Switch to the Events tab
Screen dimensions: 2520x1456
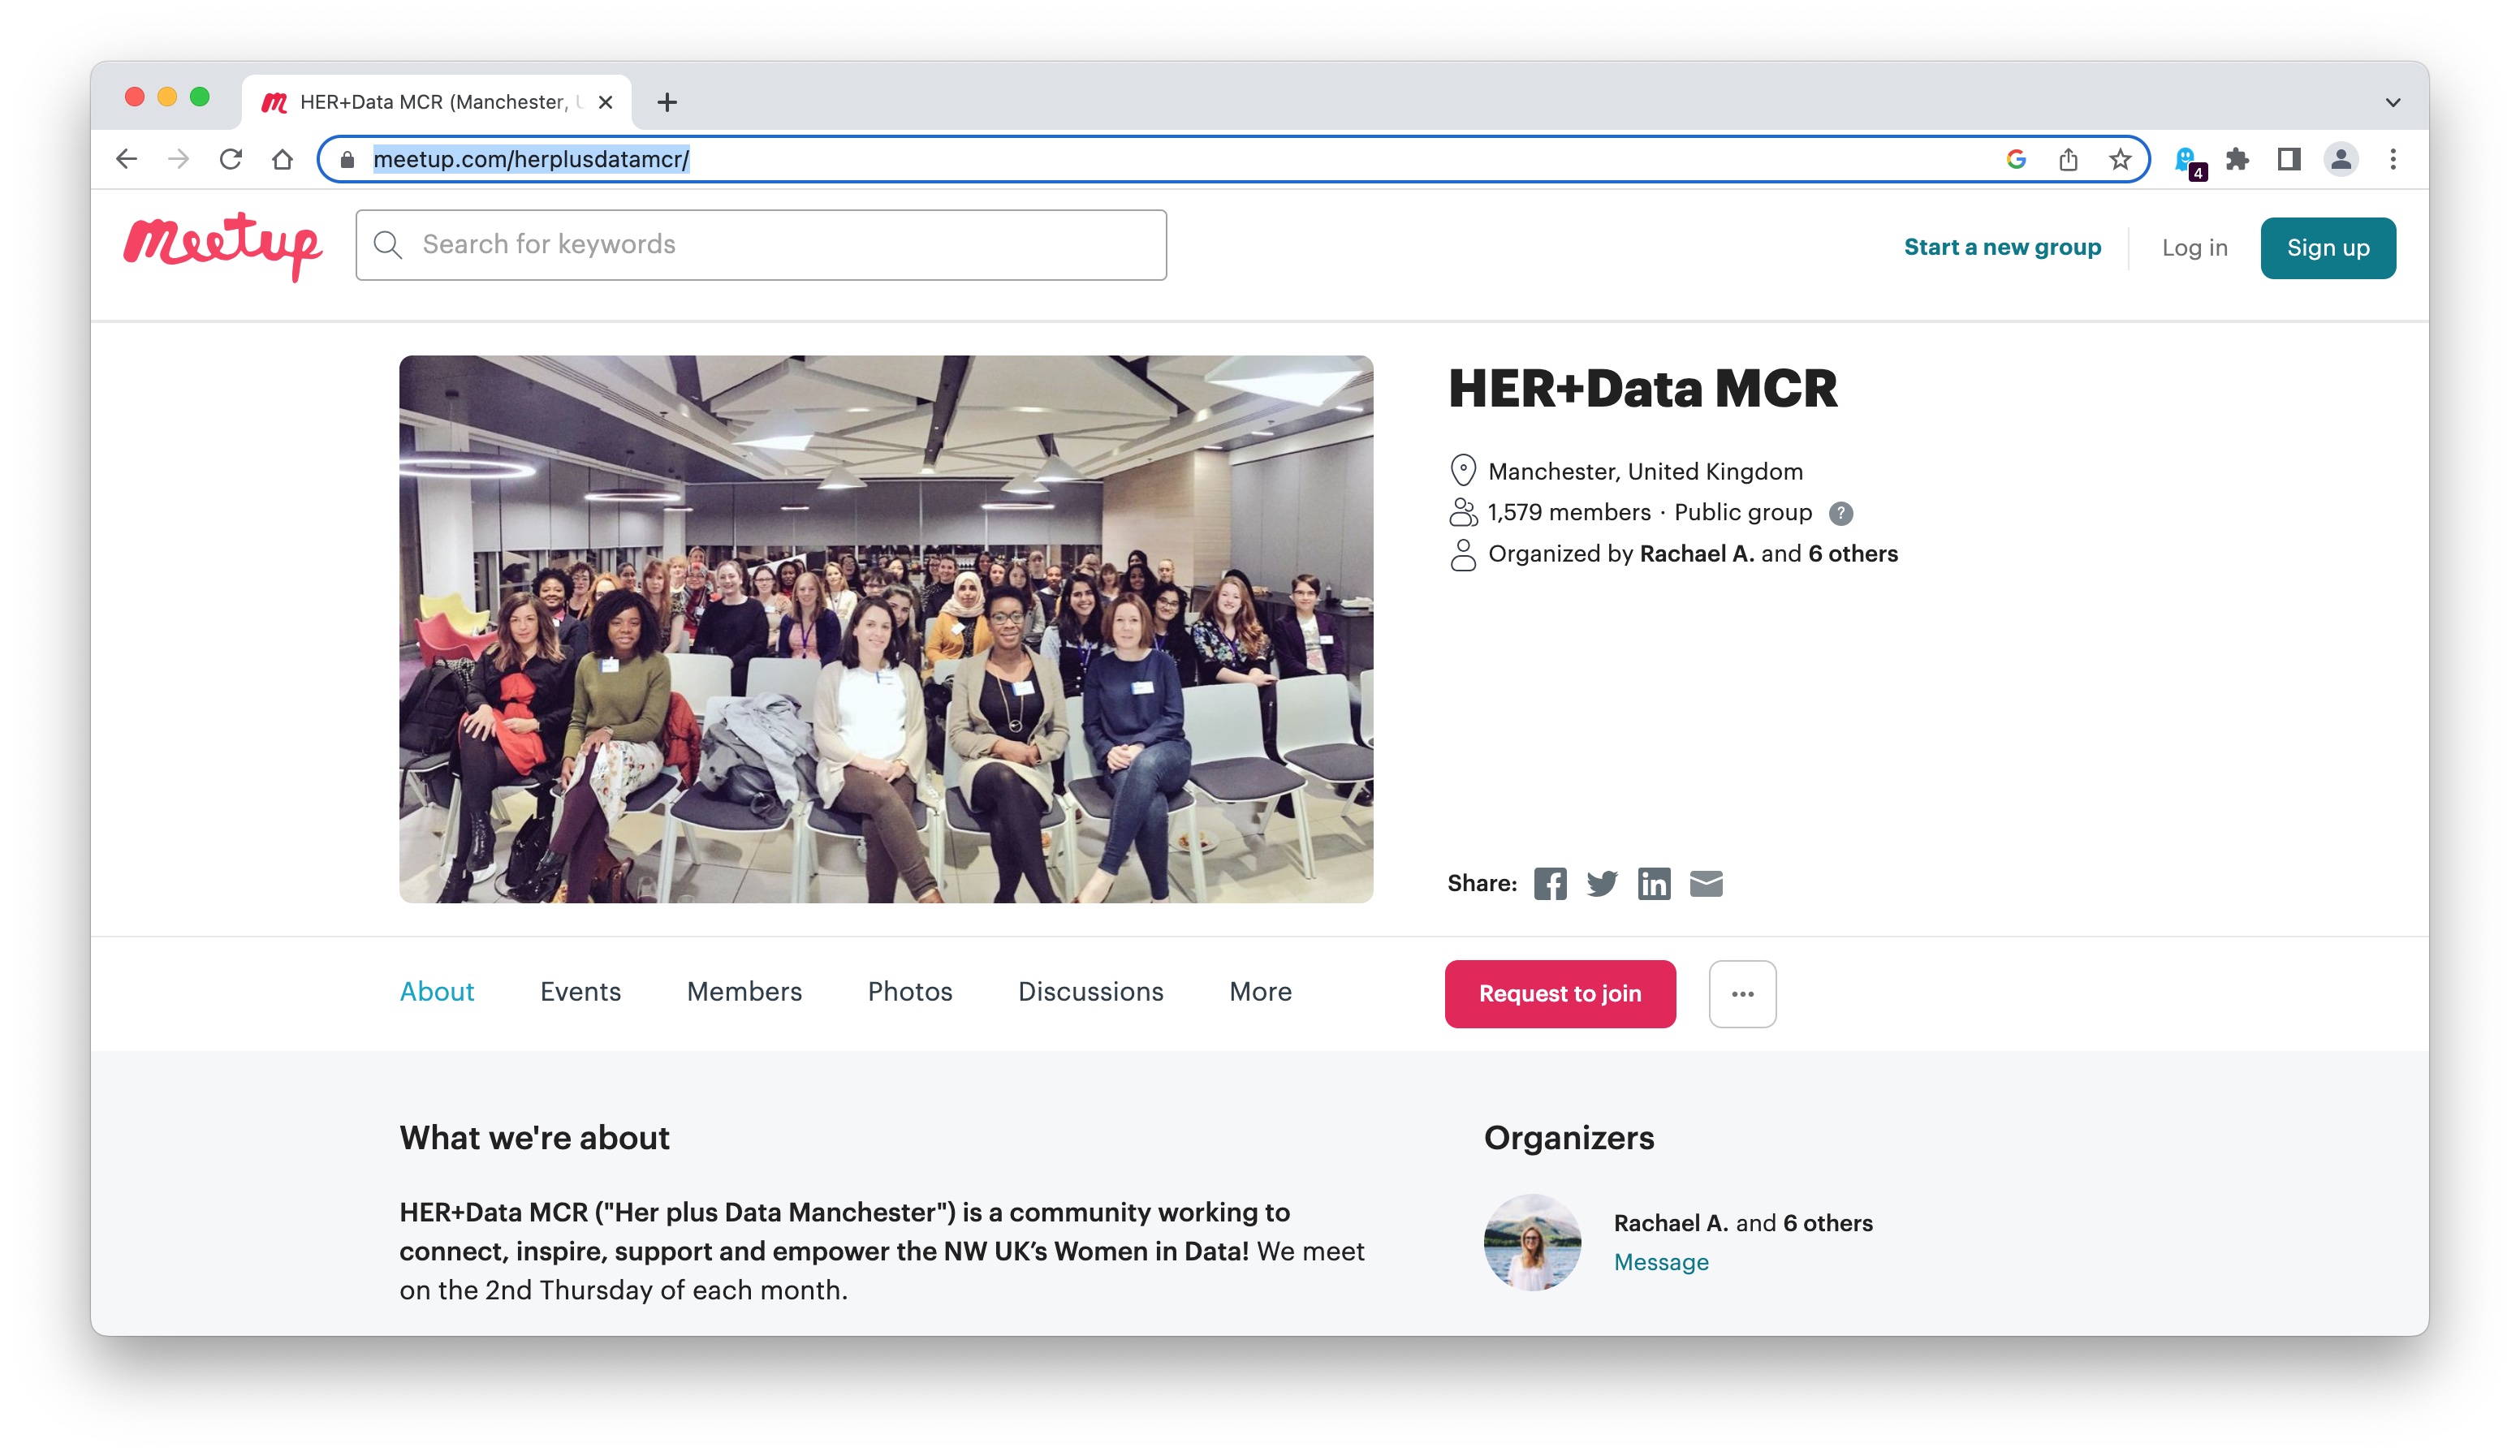click(582, 992)
